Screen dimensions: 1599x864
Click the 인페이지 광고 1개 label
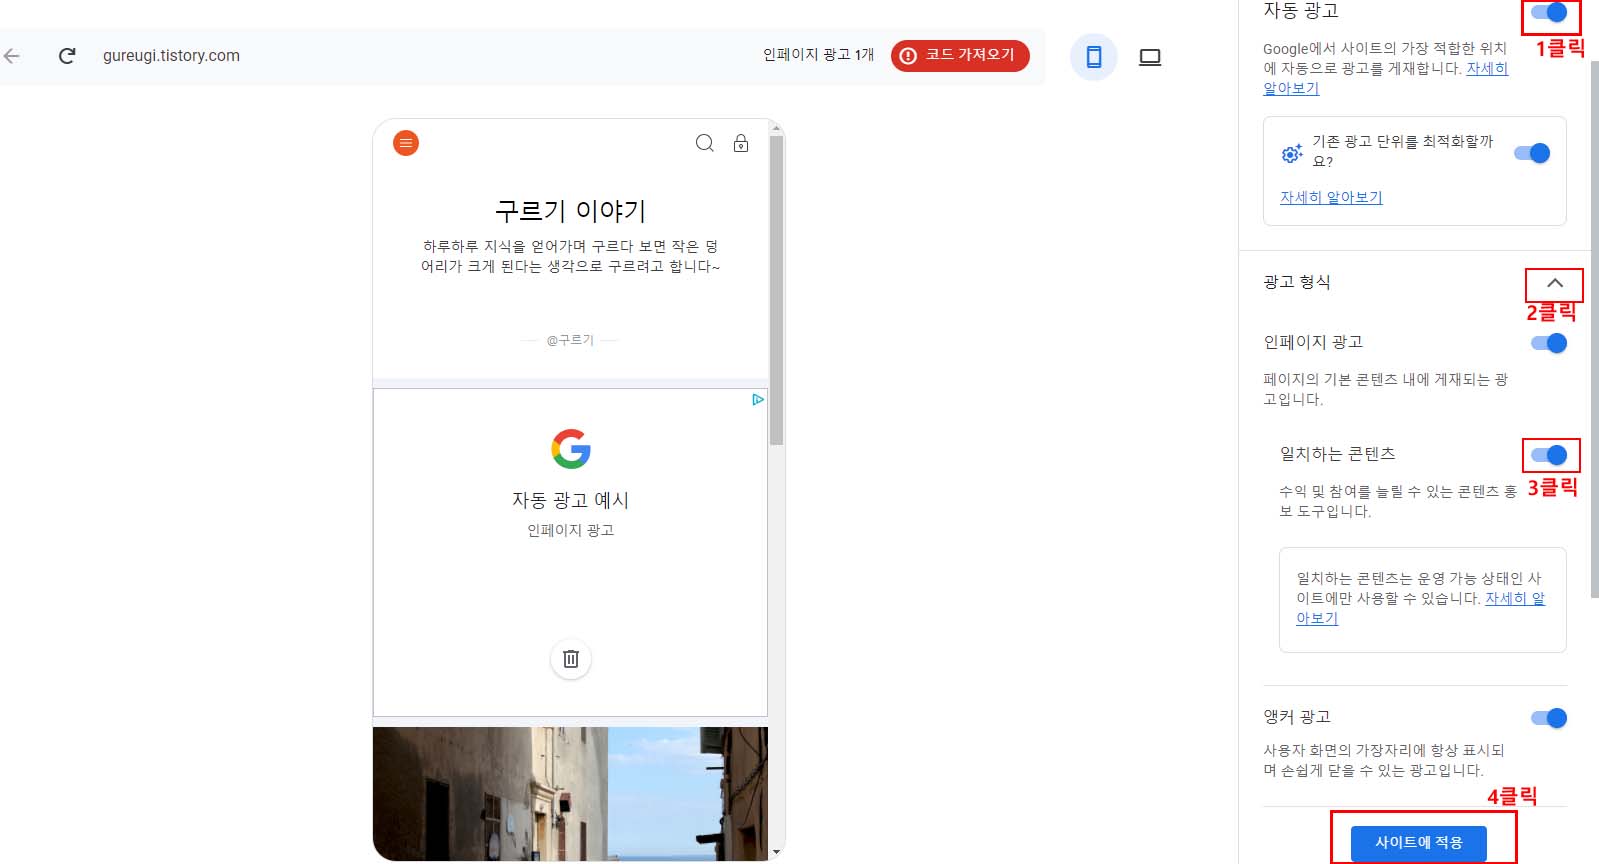coord(818,55)
